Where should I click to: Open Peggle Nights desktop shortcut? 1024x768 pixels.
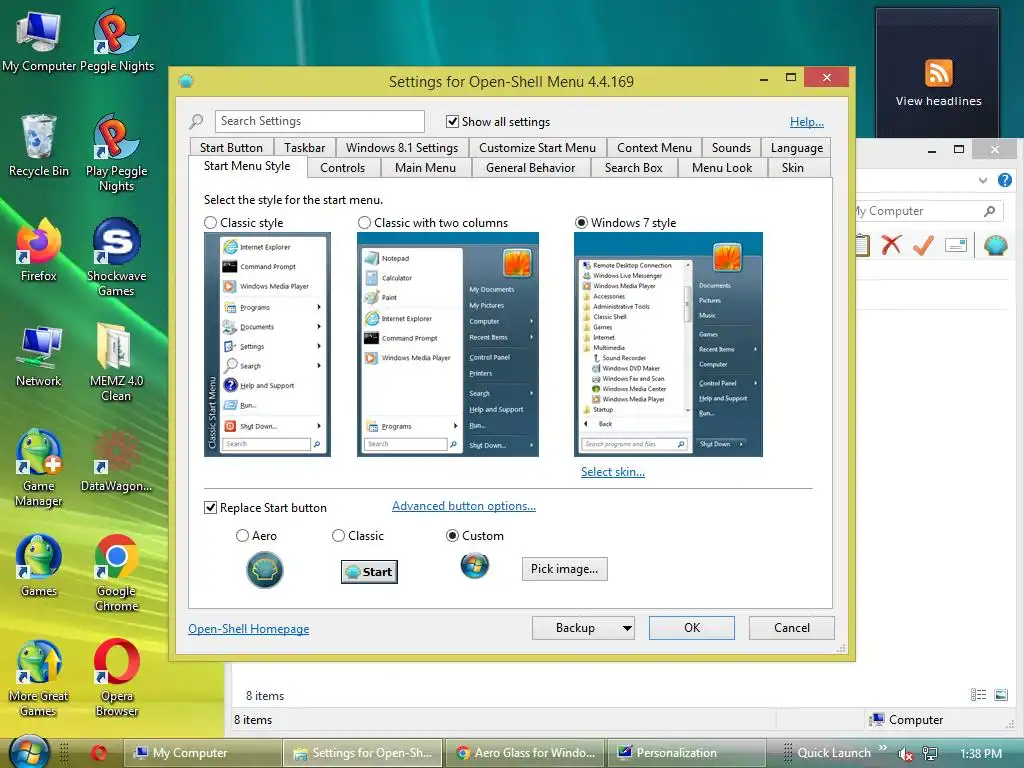click(116, 40)
